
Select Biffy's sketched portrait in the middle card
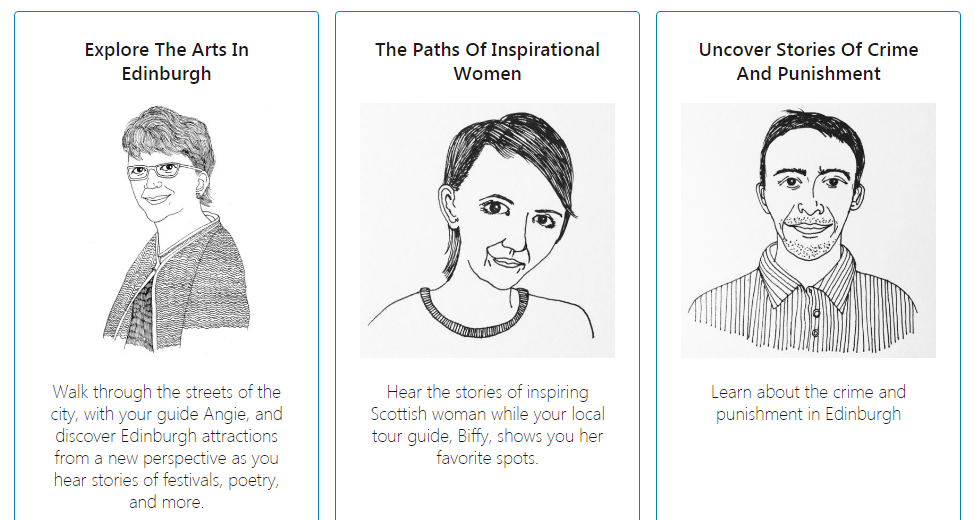488,230
